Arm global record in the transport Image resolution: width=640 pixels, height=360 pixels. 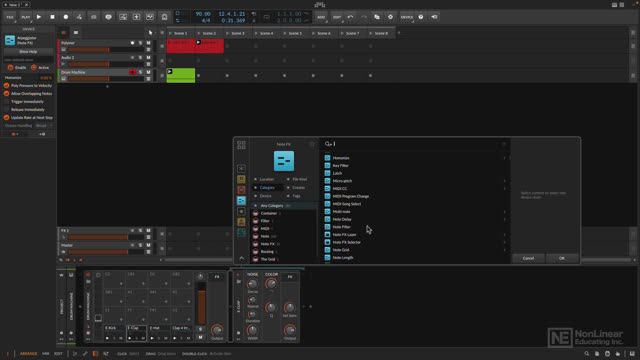66,17
